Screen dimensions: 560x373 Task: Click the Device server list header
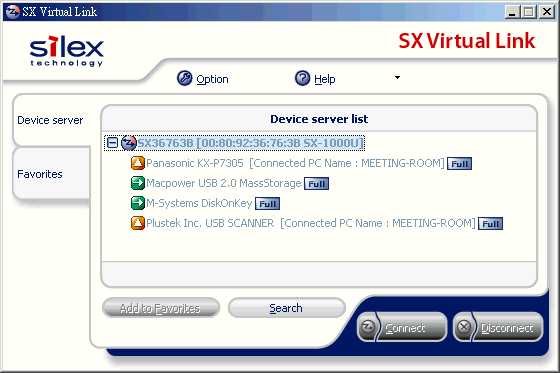[319, 119]
